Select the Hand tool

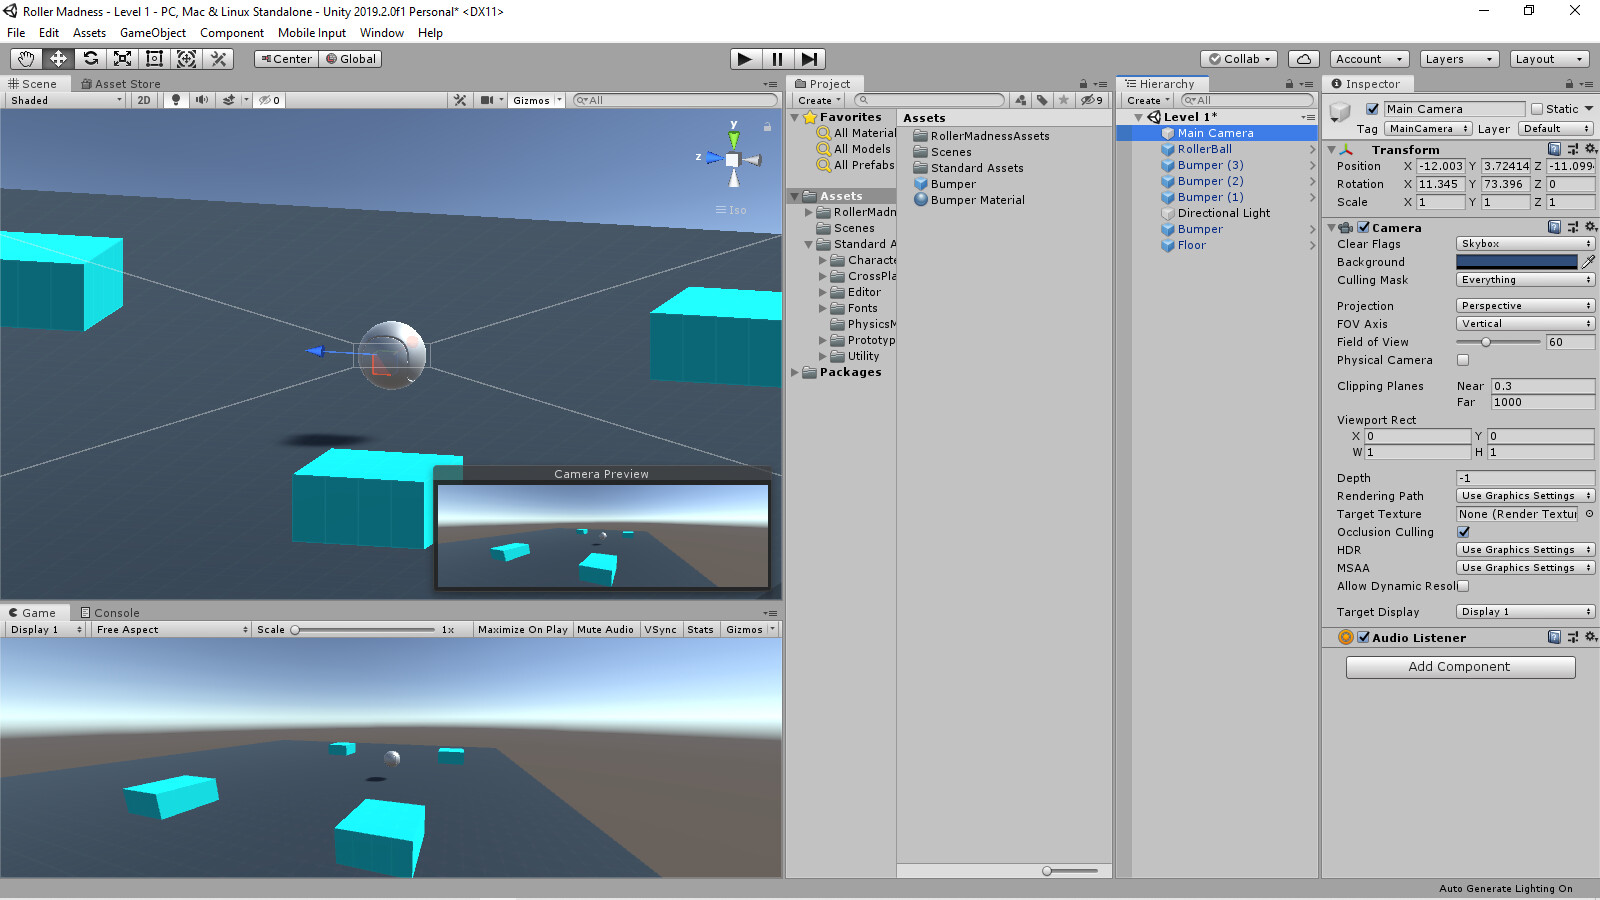coord(26,59)
